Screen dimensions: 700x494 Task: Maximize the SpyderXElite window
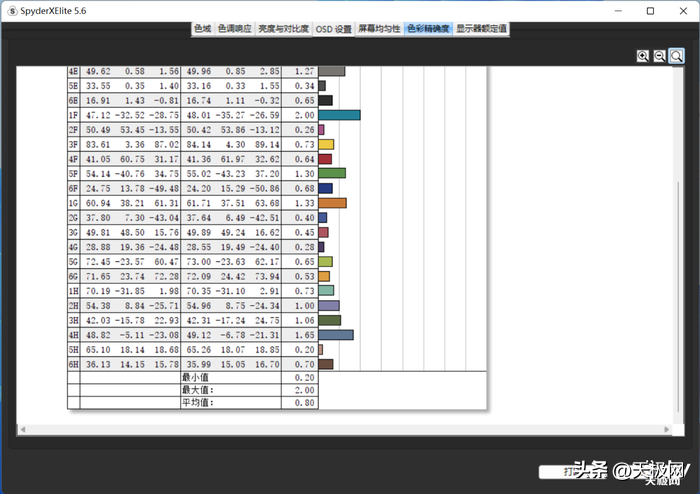tap(651, 11)
